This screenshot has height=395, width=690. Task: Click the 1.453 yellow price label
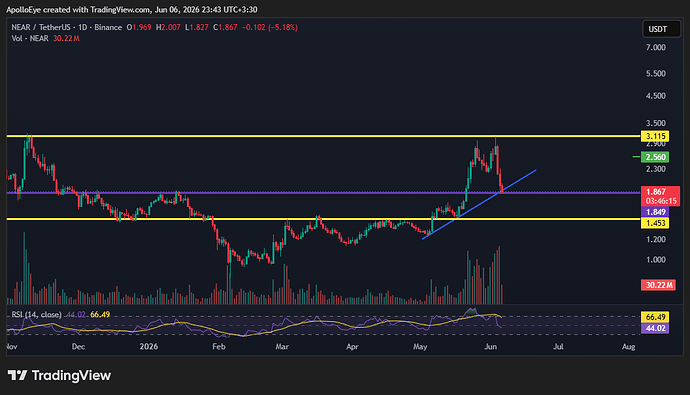tap(655, 223)
